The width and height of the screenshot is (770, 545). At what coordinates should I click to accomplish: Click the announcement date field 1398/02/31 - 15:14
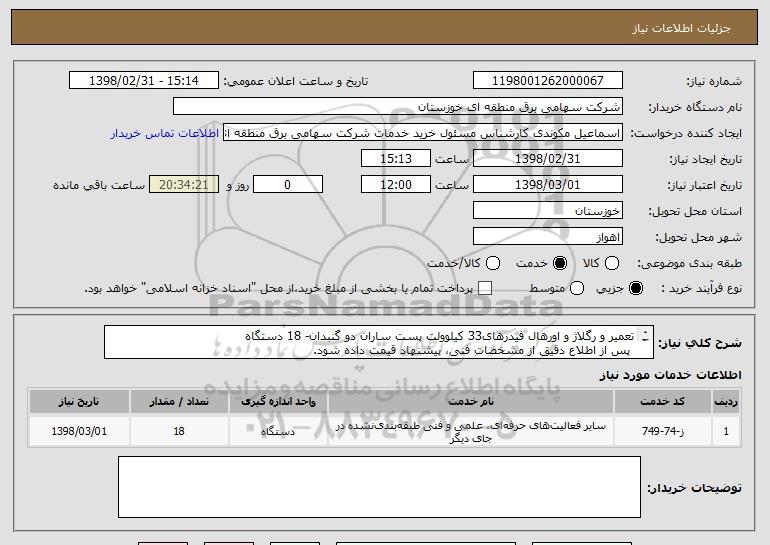coord(146,80)
